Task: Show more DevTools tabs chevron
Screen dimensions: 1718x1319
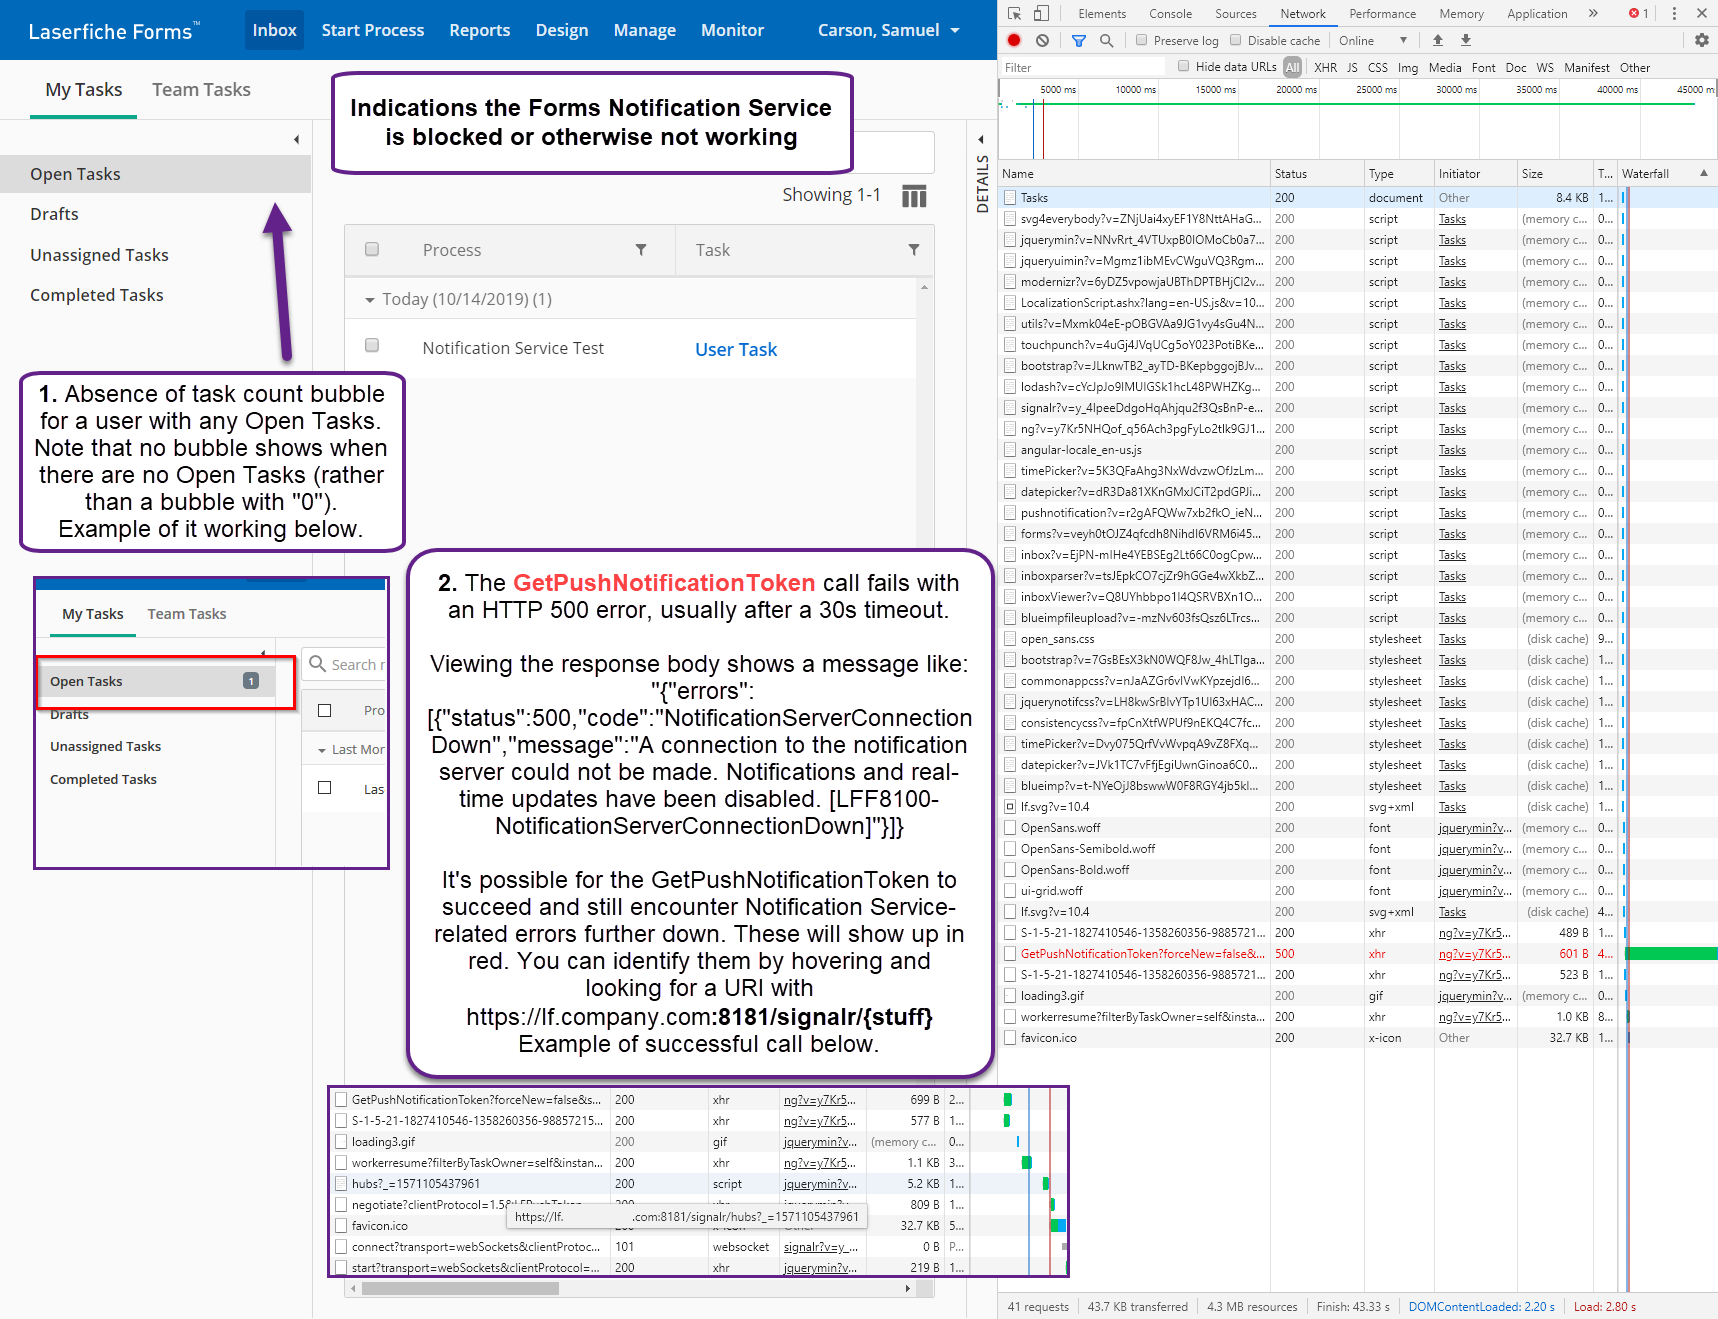Action: 1593,14
